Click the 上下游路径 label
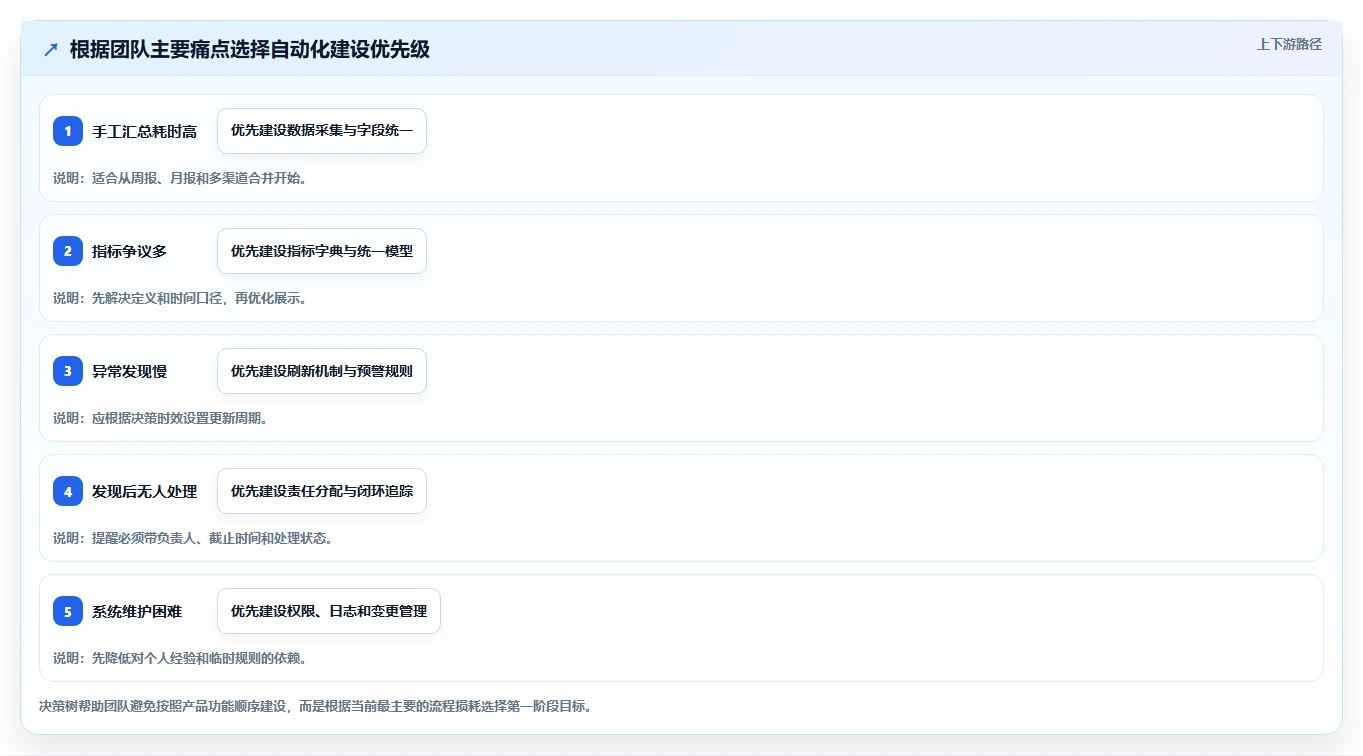Screen dimensions: 1363x756 pos(1289,44)
